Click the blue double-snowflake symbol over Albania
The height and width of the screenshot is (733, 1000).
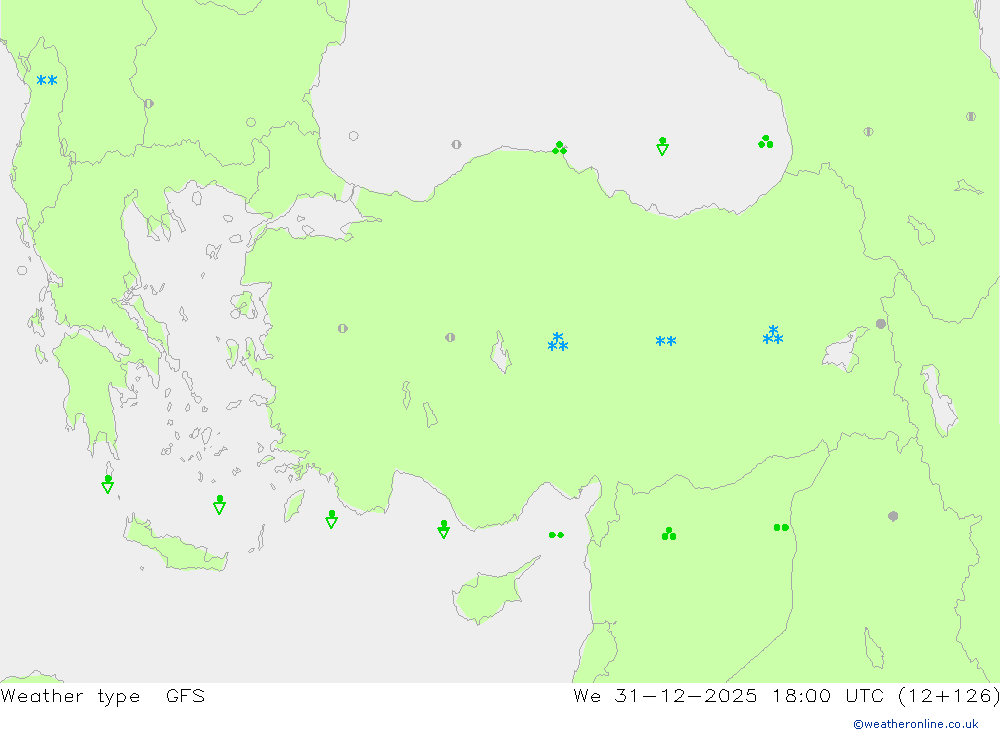(47, 81)
